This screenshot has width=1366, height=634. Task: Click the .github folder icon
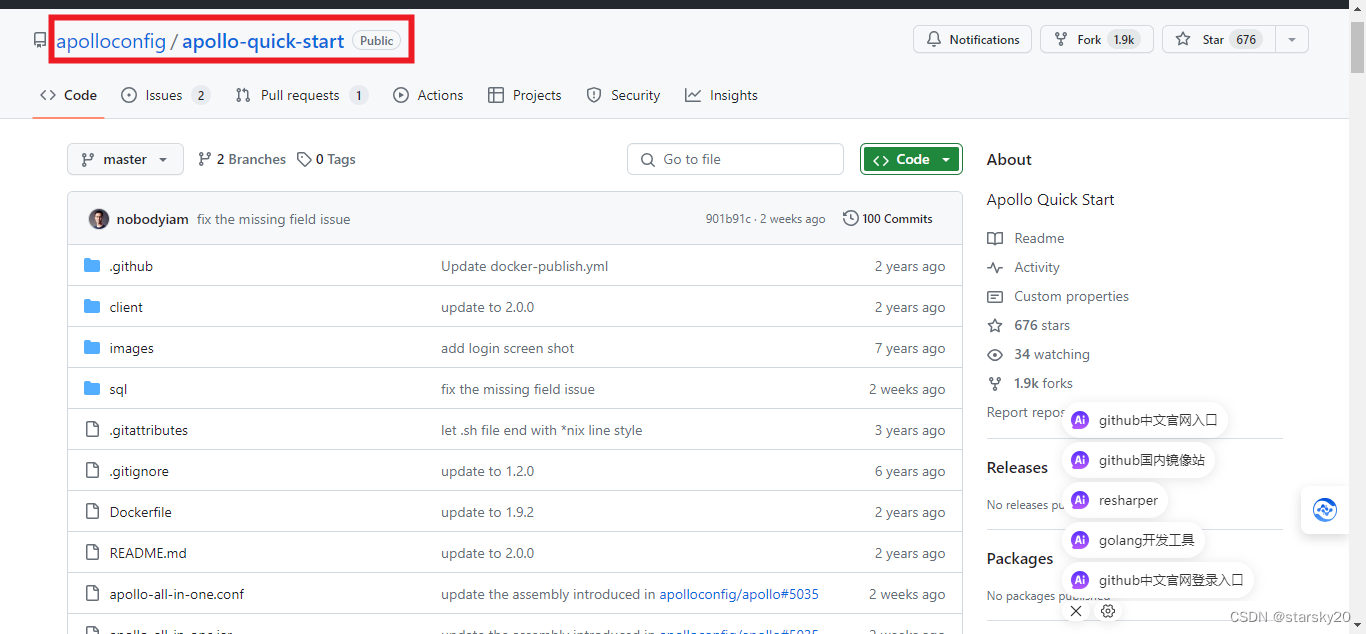tap(92, 266)
